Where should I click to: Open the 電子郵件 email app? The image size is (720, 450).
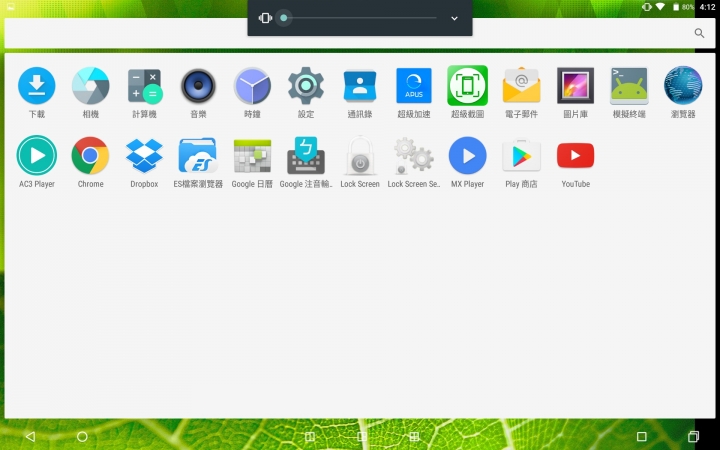521,86
